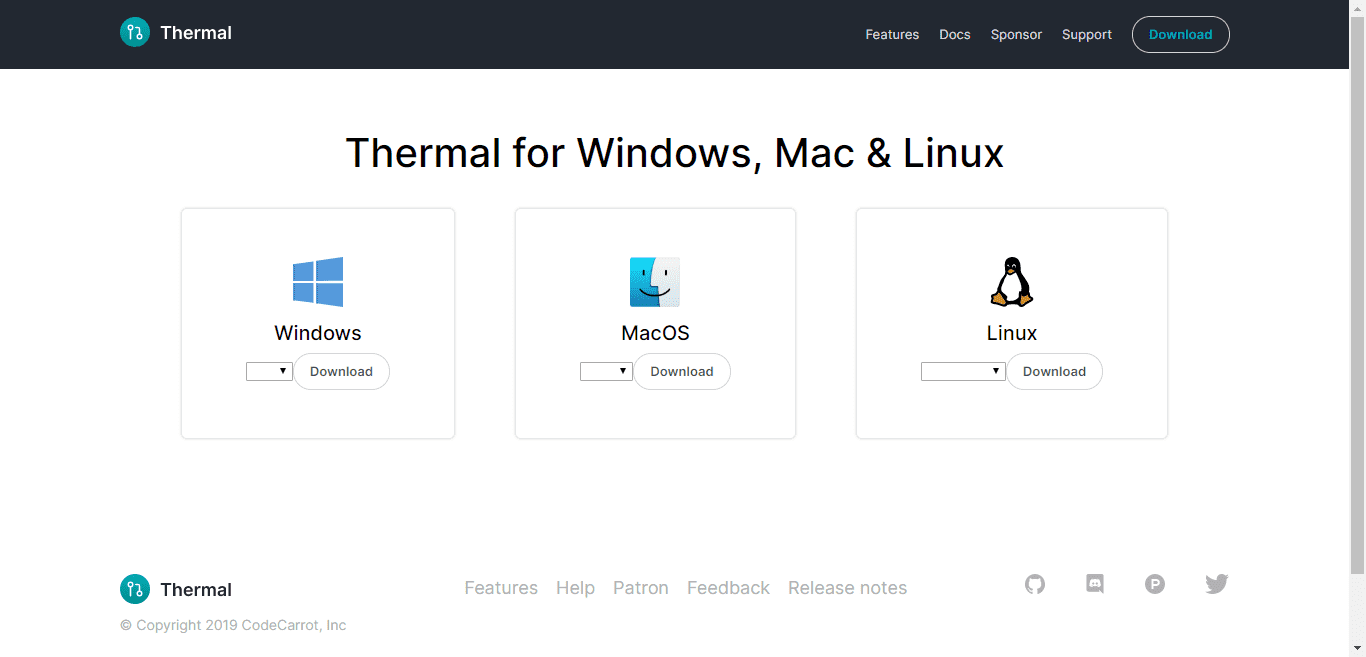This screenshot has width=1366, height=657.
Task: Click Download button under MacOS
Action: [x=682, y=371]
